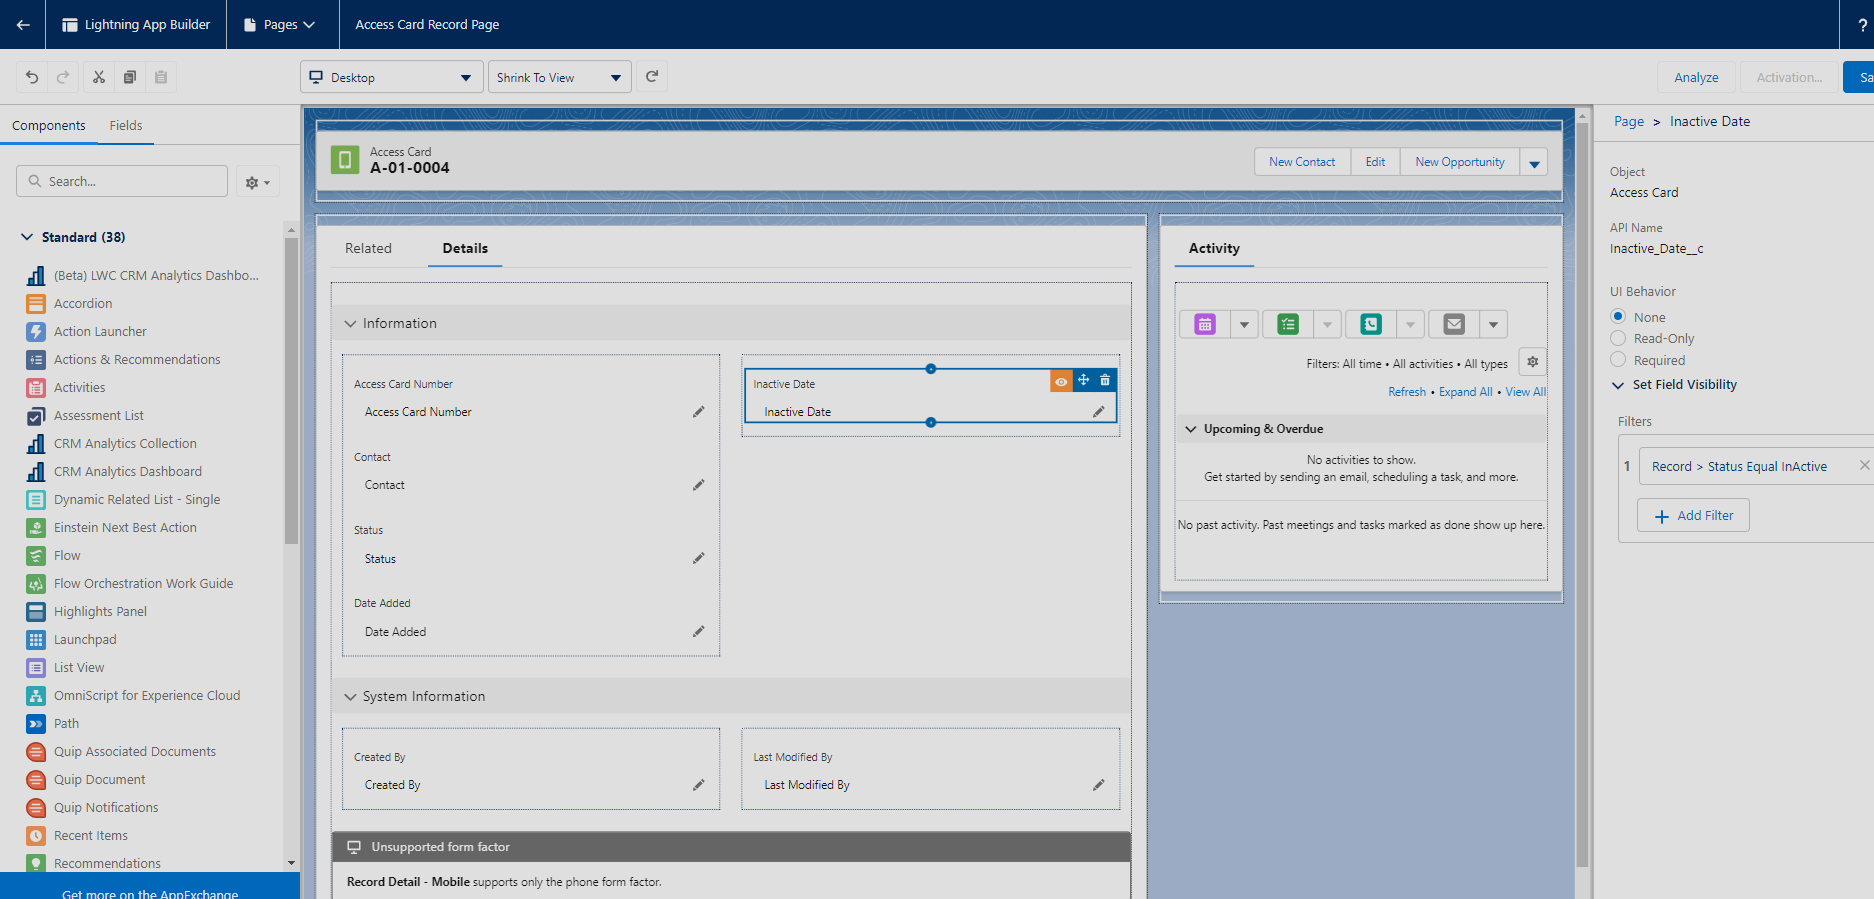Open Record Status Equal InActive filter

(1739, 466)
